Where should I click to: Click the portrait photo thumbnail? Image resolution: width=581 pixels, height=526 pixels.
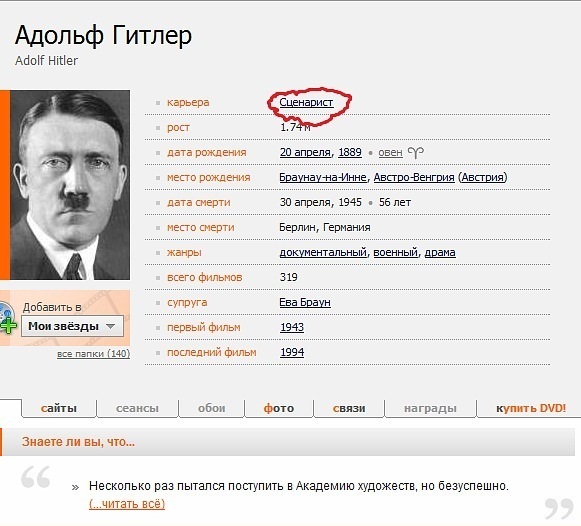pyautogui.click(x=70, y=185)
